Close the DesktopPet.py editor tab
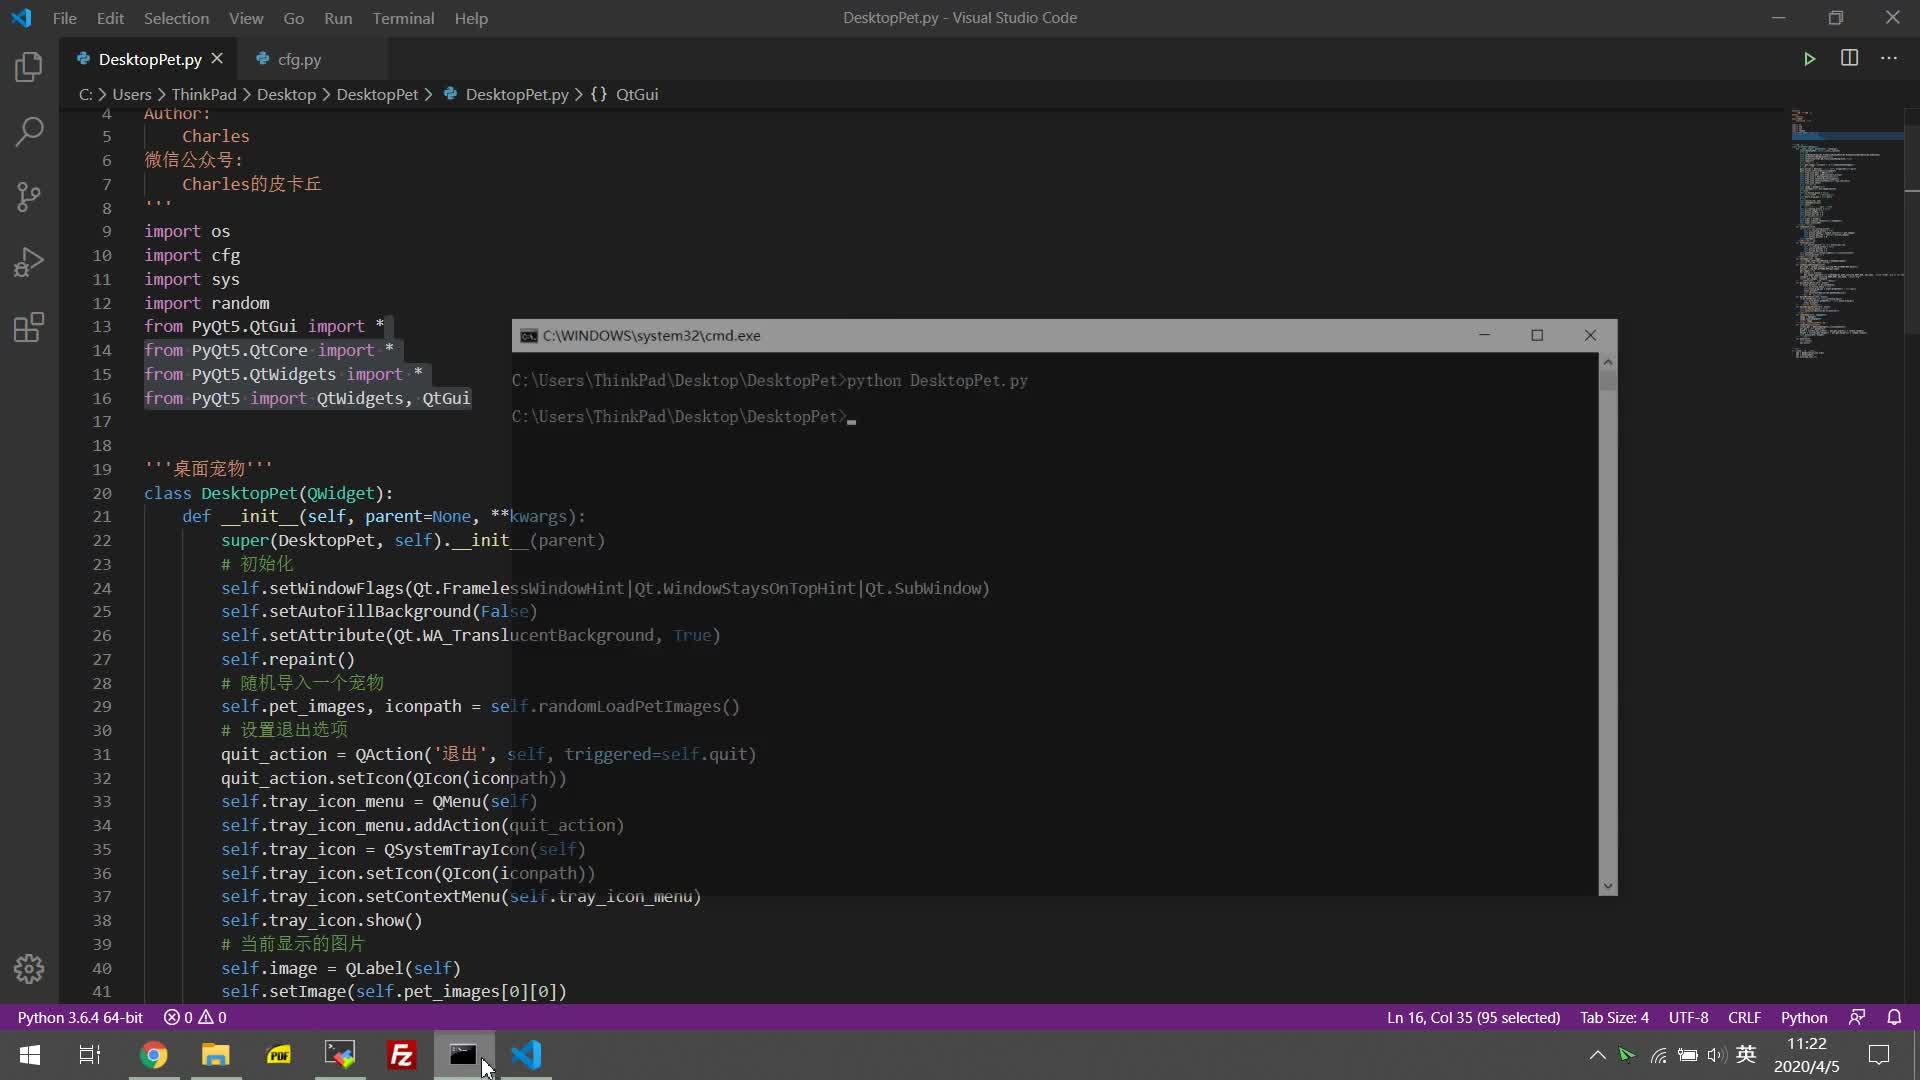 click(x=217, y=59)
